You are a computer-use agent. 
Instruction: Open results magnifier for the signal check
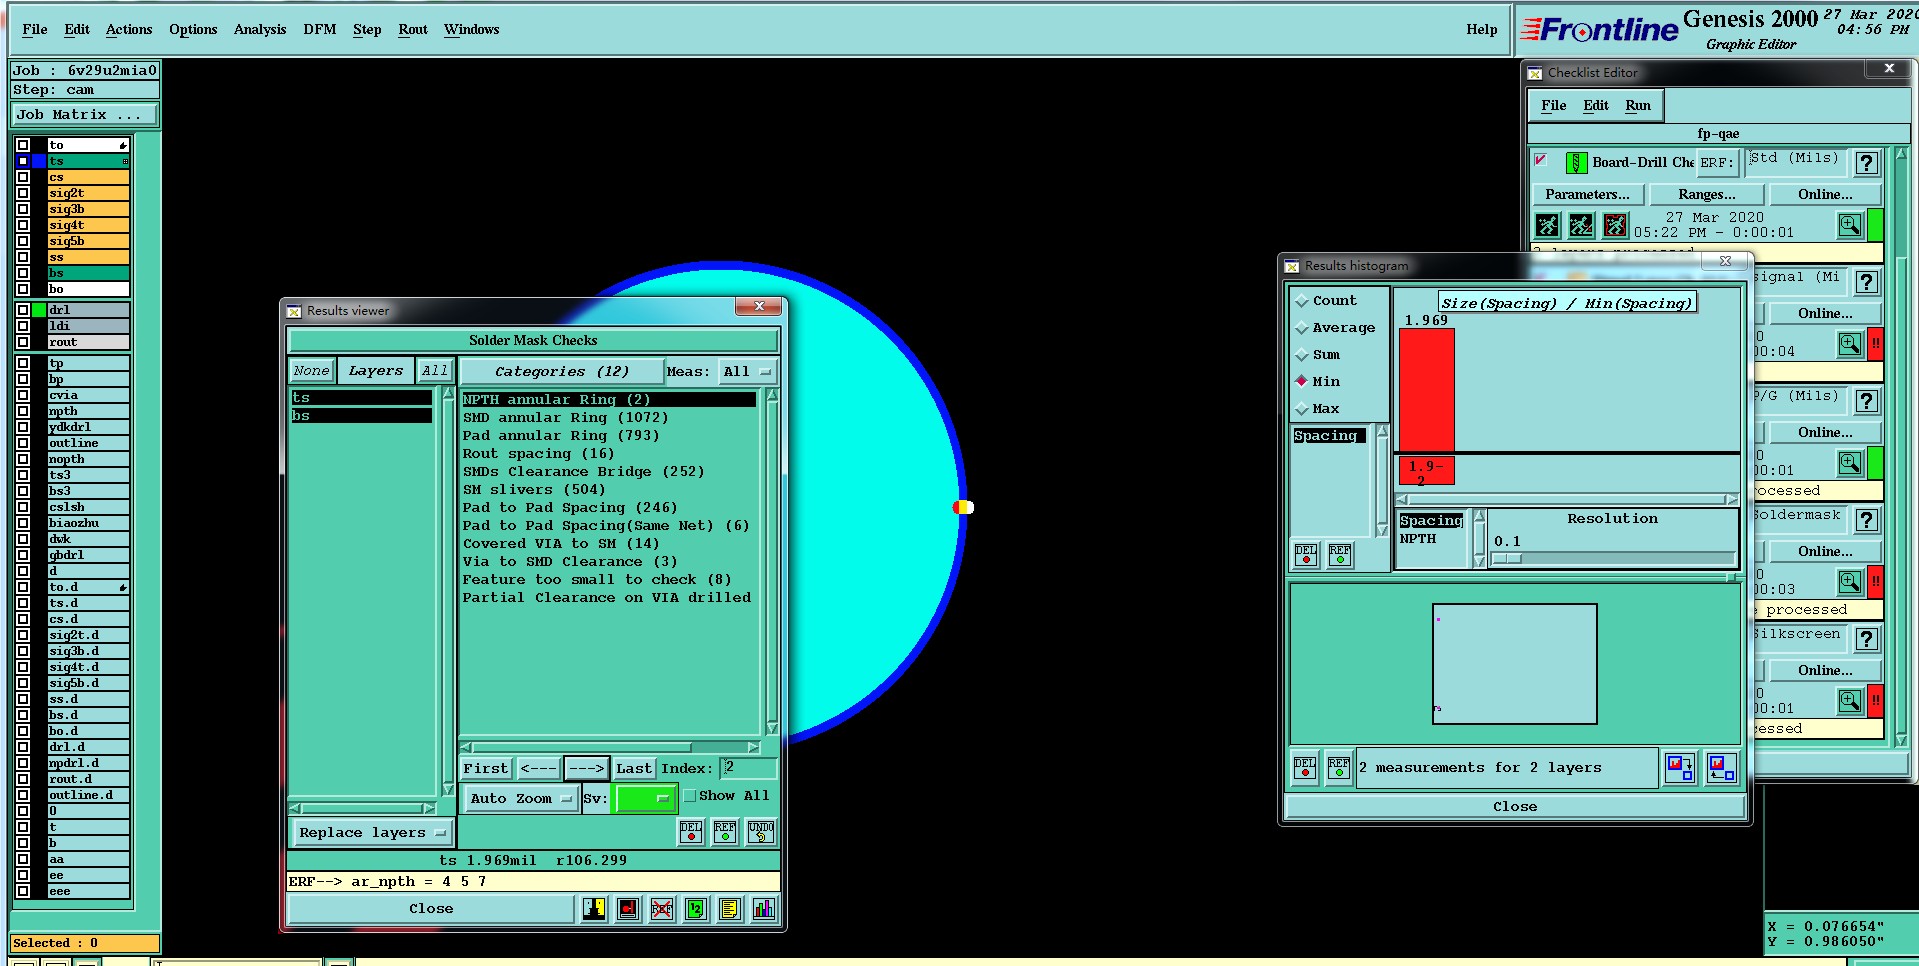pos(1850,344)
